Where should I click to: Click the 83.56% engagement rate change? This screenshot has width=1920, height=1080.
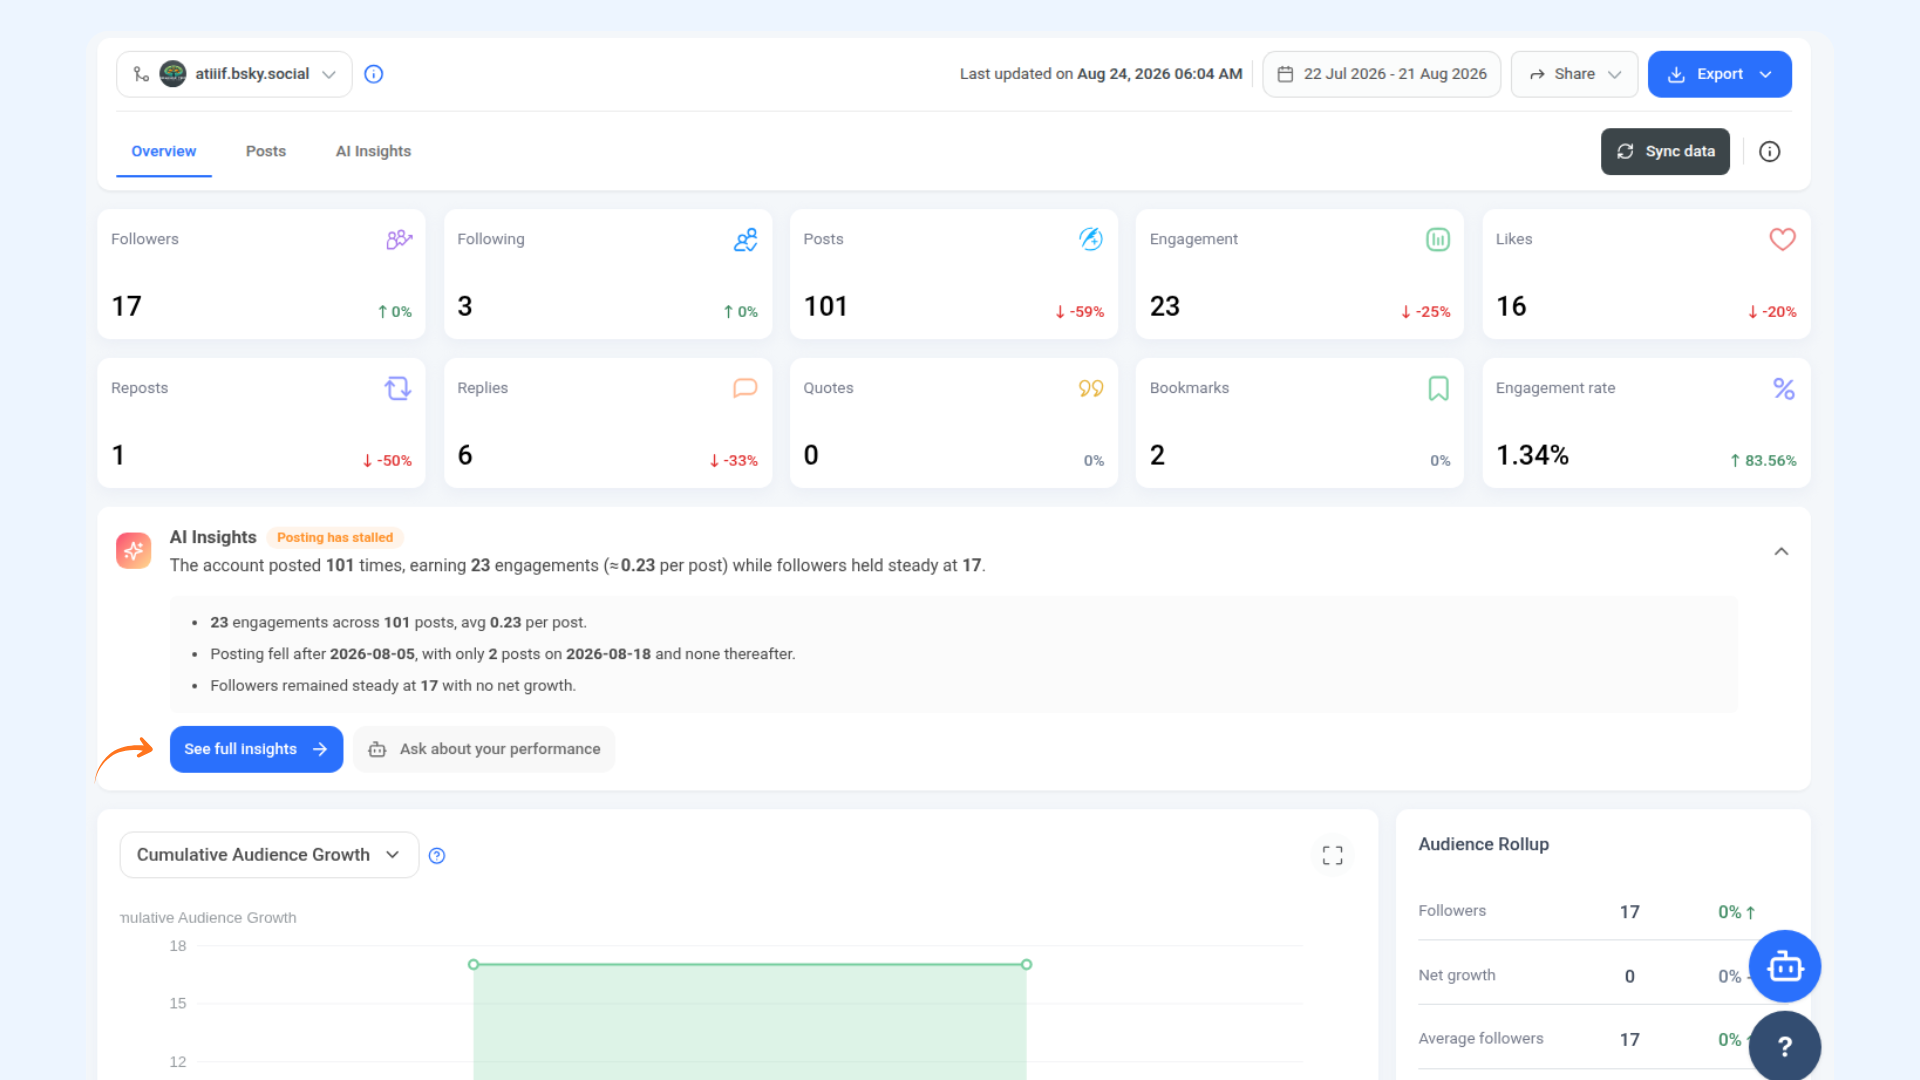pos(1763,461)
